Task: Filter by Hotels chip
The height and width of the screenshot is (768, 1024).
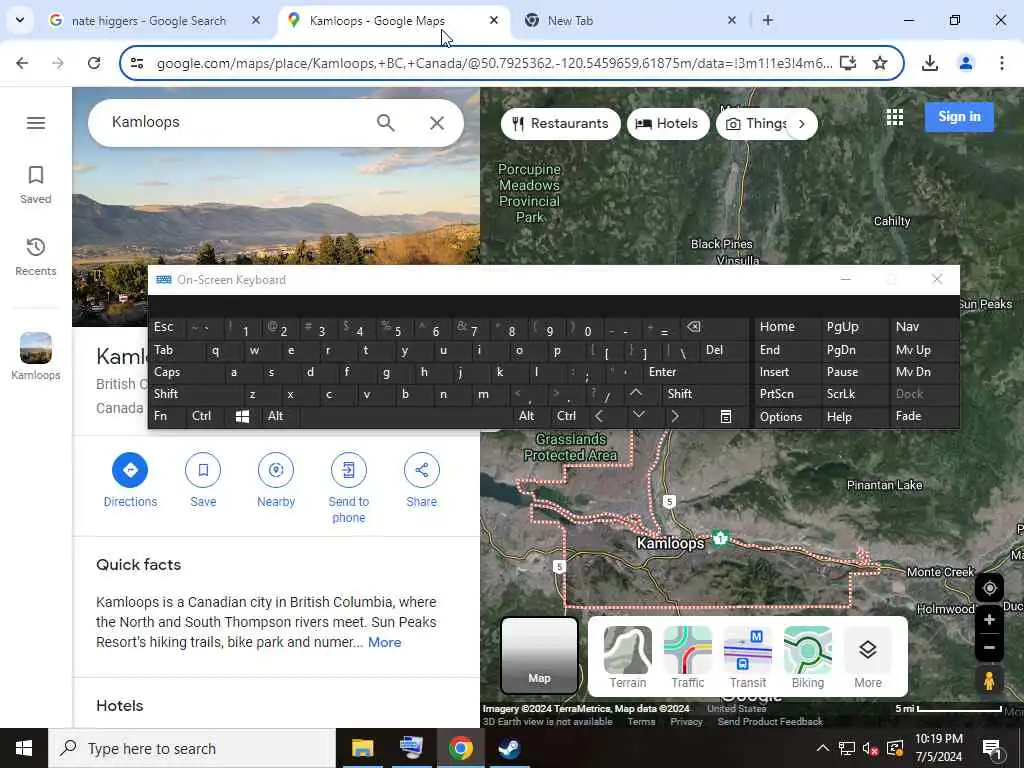Action: [668, 123]
